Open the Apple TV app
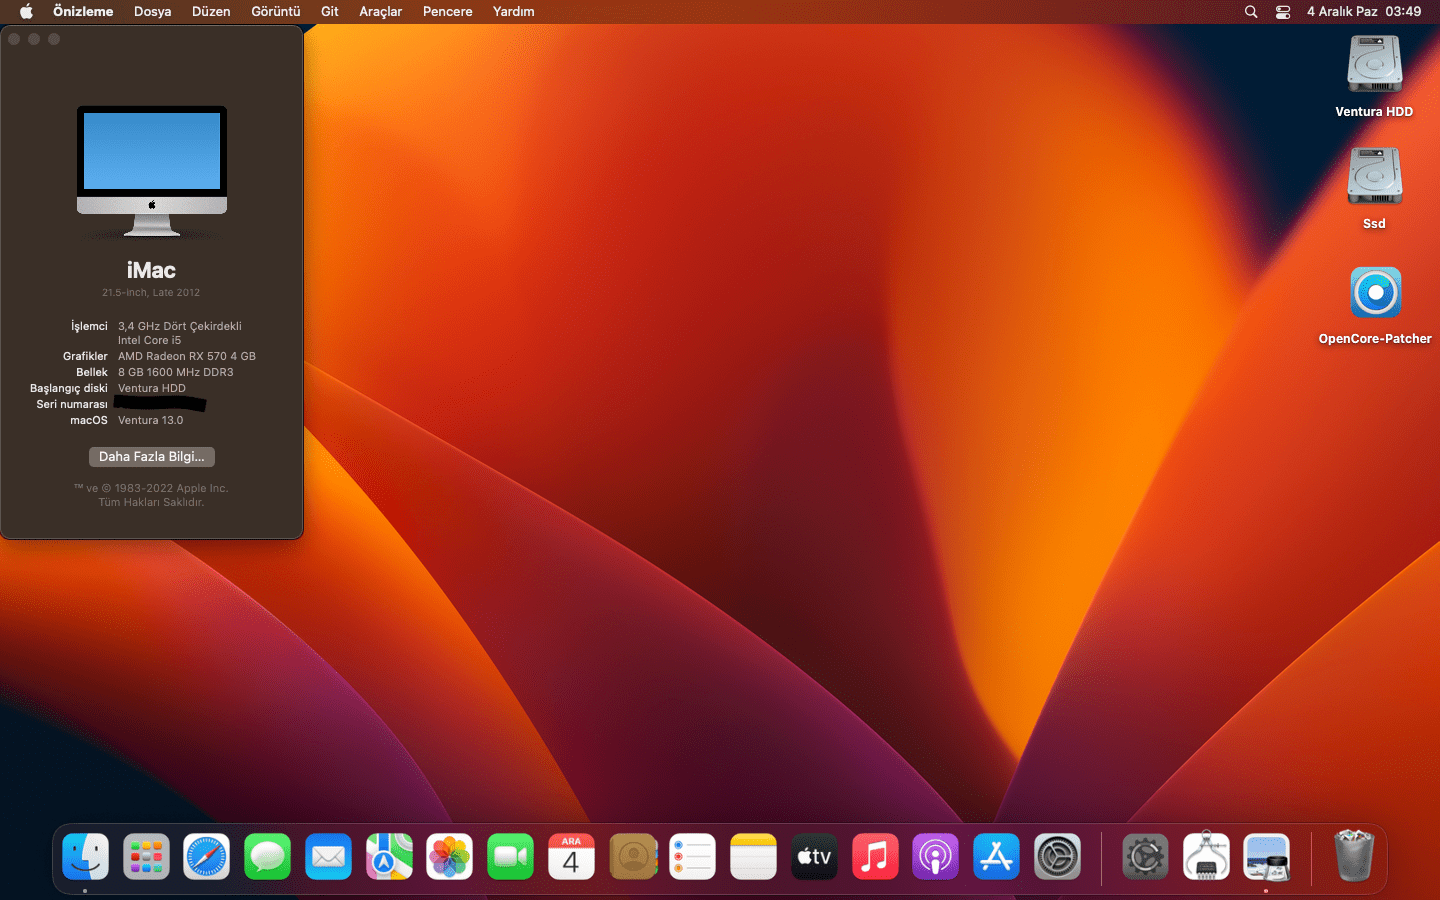This screenshot has height=900, width=1440. (814, 857)
